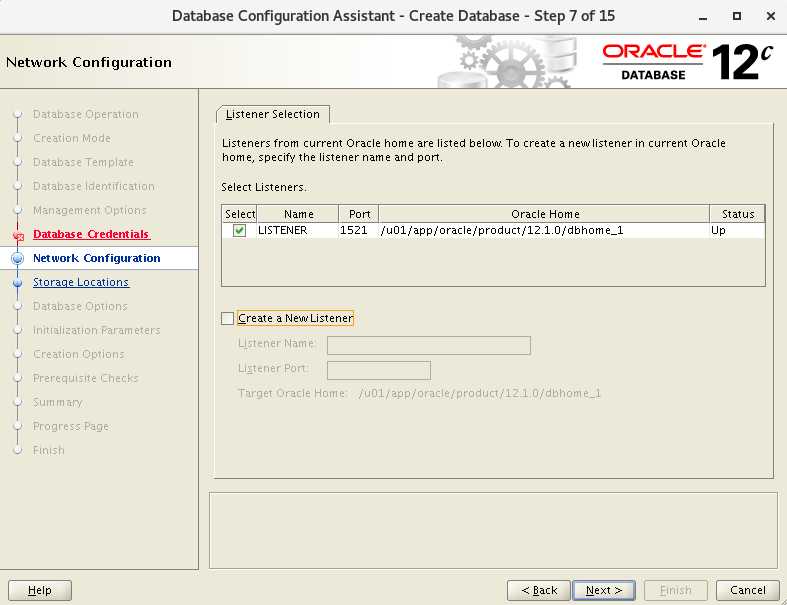
Task: Click the Network Configuration current-step bullet icon
Action: click(x=18, y=259)
